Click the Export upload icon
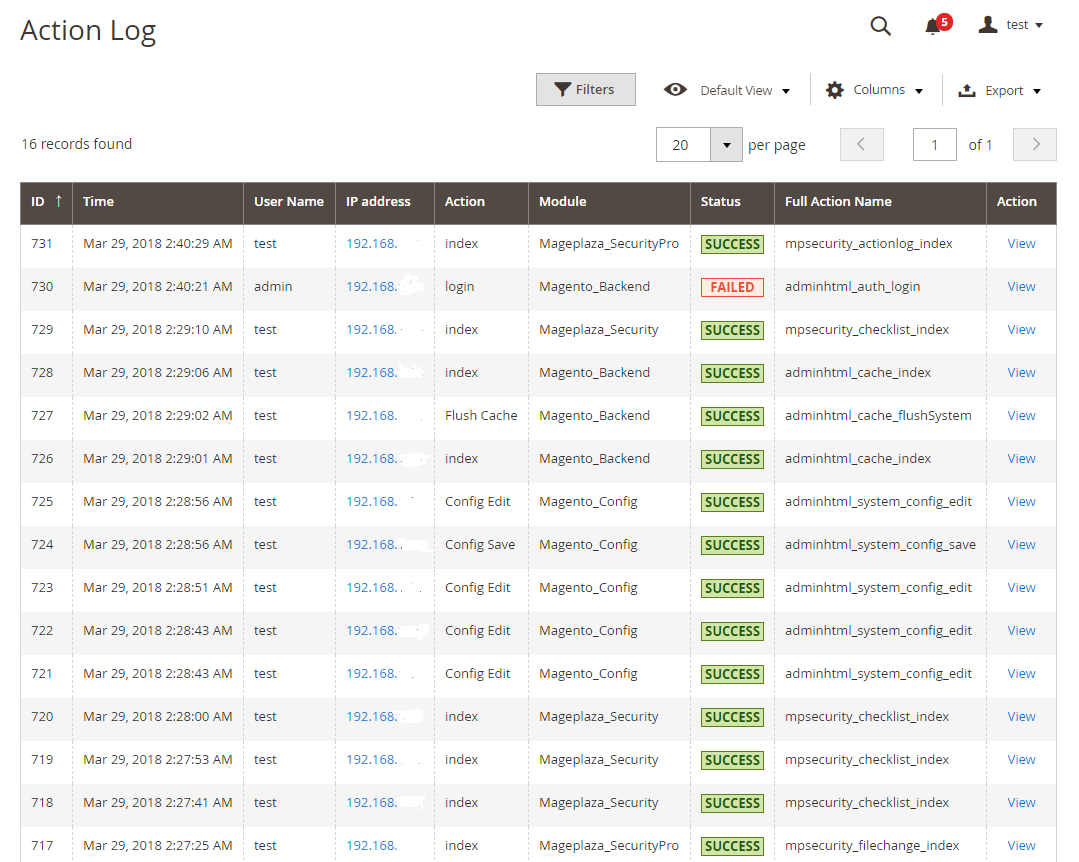This screenshot has height=862, width=1079. pos(967,90)
